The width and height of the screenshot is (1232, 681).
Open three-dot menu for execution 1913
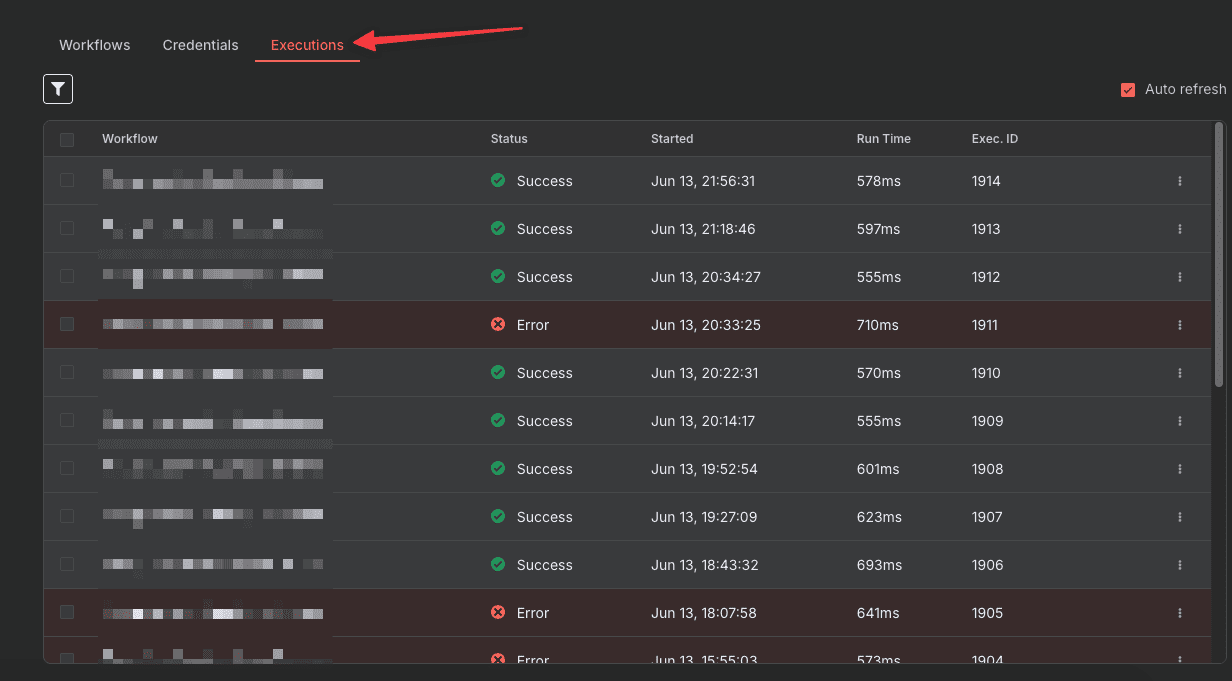pyautogui.click(x=1180, y=229)
